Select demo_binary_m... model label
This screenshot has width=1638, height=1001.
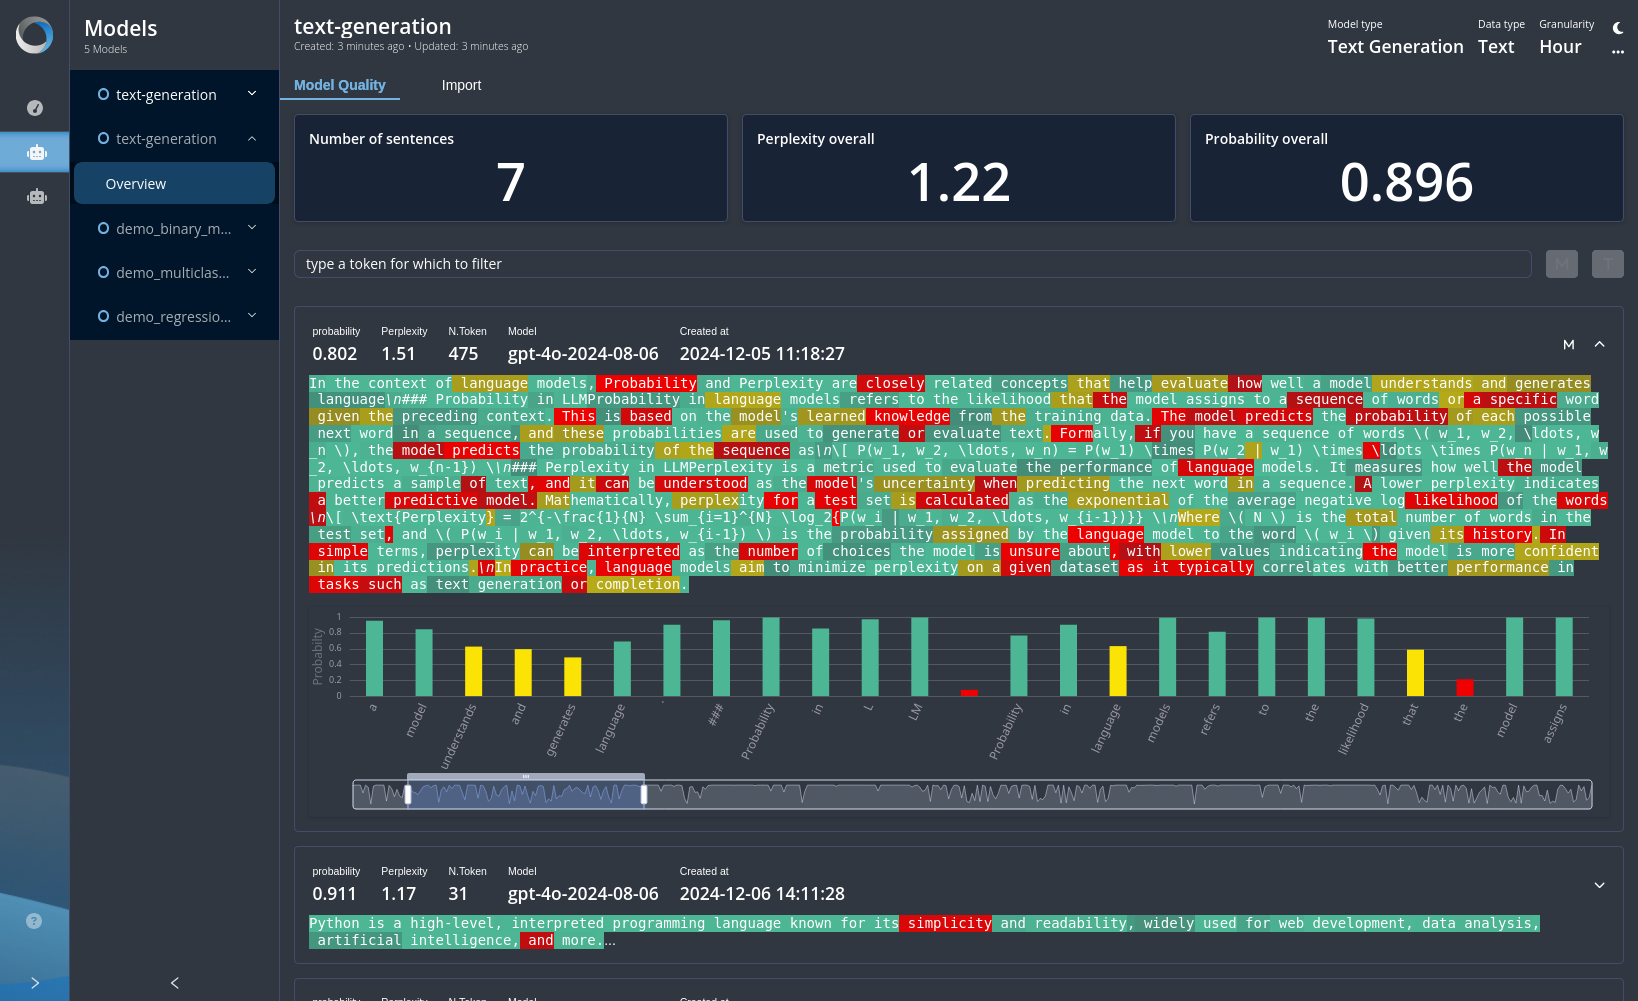click(173, 229)
